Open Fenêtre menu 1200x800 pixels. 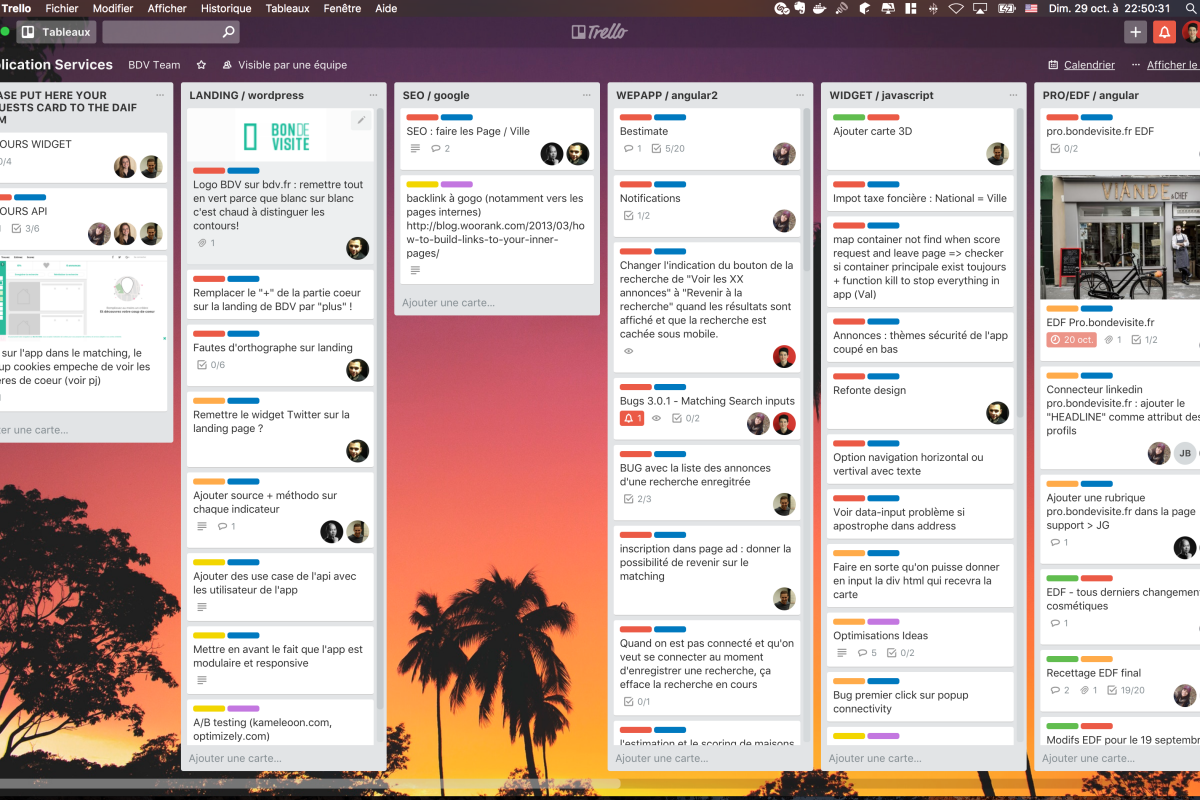tap(344, 8)
